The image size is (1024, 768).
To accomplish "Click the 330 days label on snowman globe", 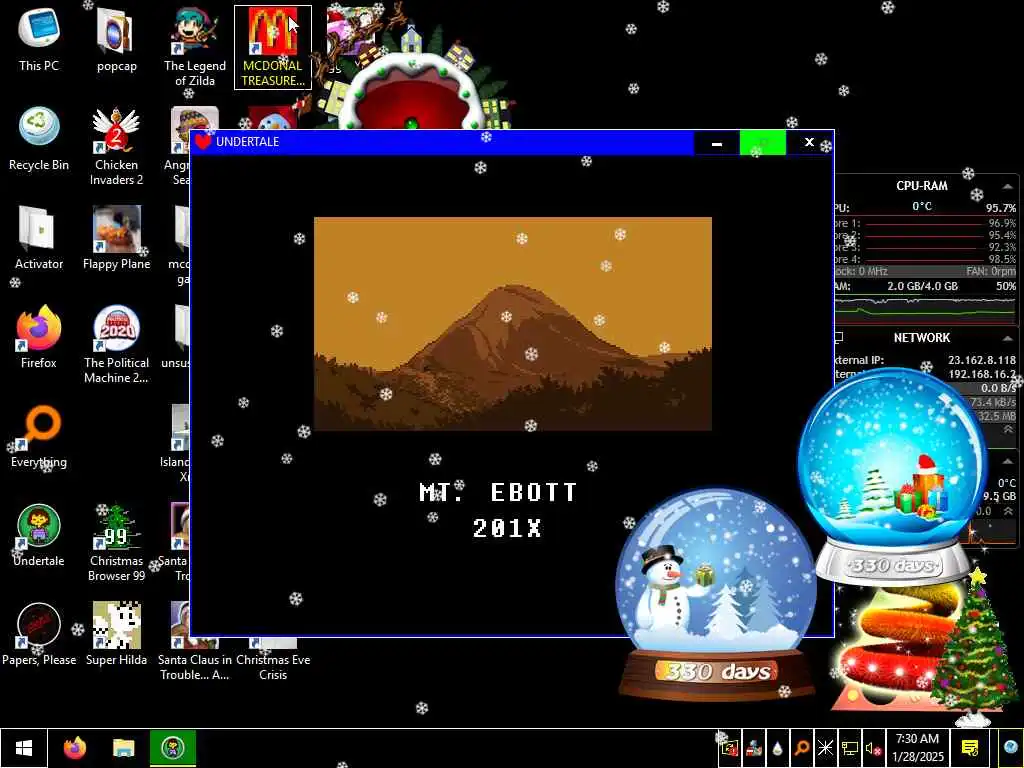I will pyautogui.click(x=716, y=671).
